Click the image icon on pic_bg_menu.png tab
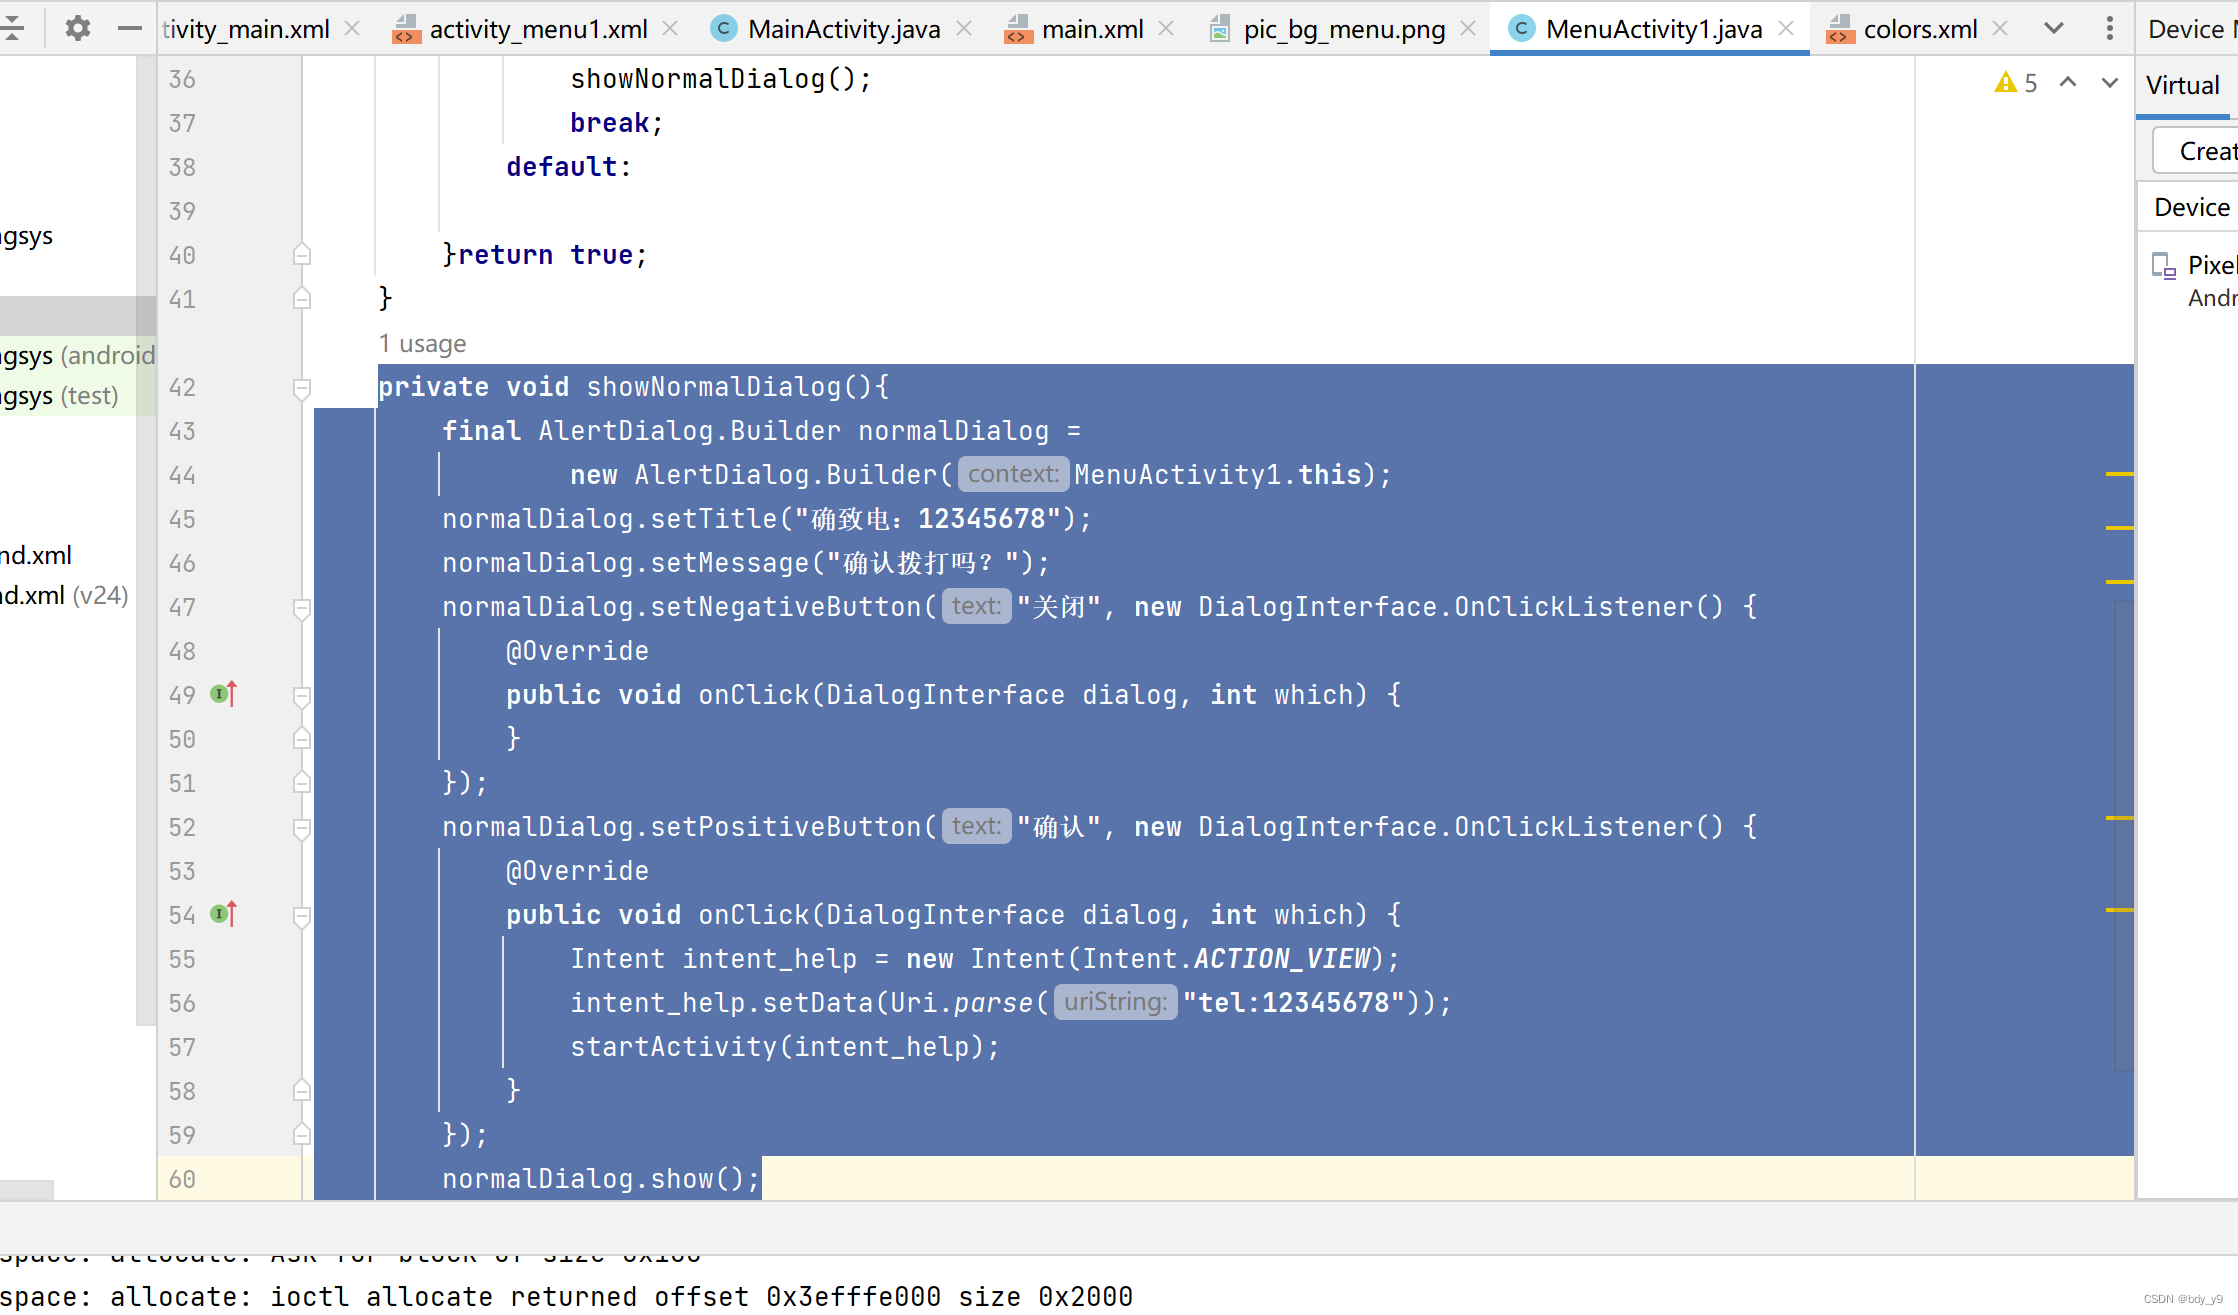Image resolution: width=2238 pixels, height=1315 pixels. 1219,28
